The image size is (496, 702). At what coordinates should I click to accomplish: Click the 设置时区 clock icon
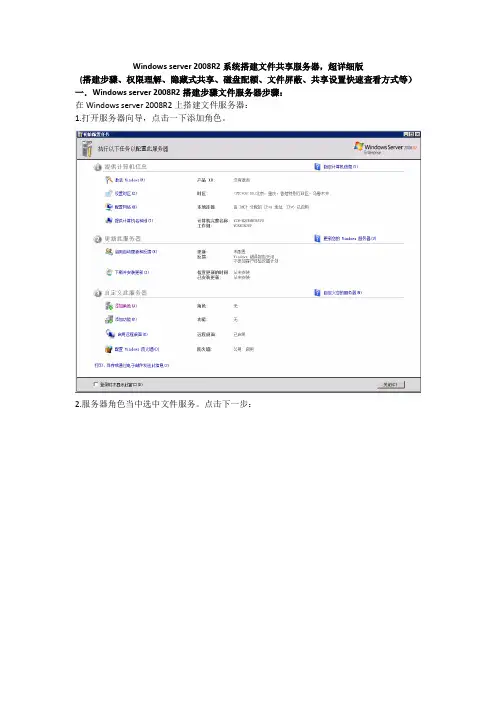[109, 193]
